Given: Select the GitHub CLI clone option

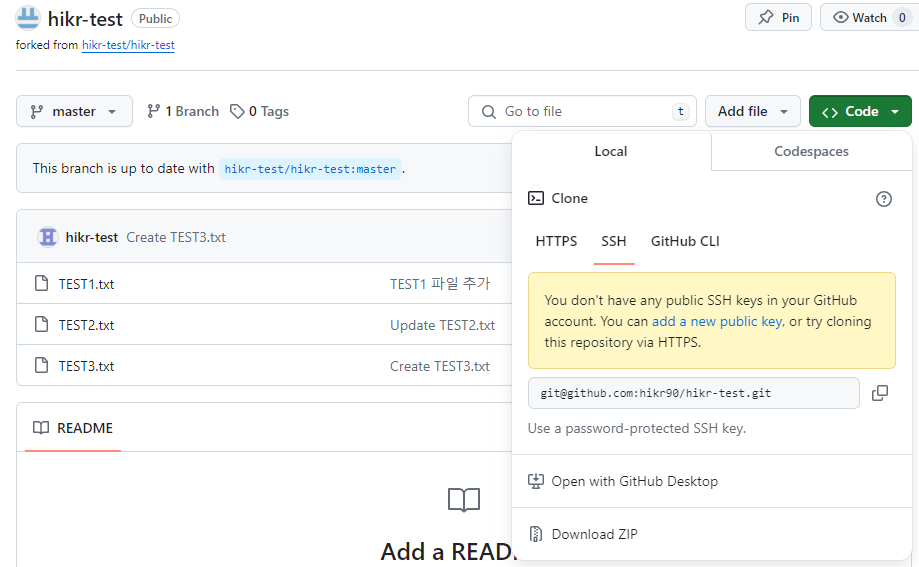Looking at the screenshot, I should point(685,242).
